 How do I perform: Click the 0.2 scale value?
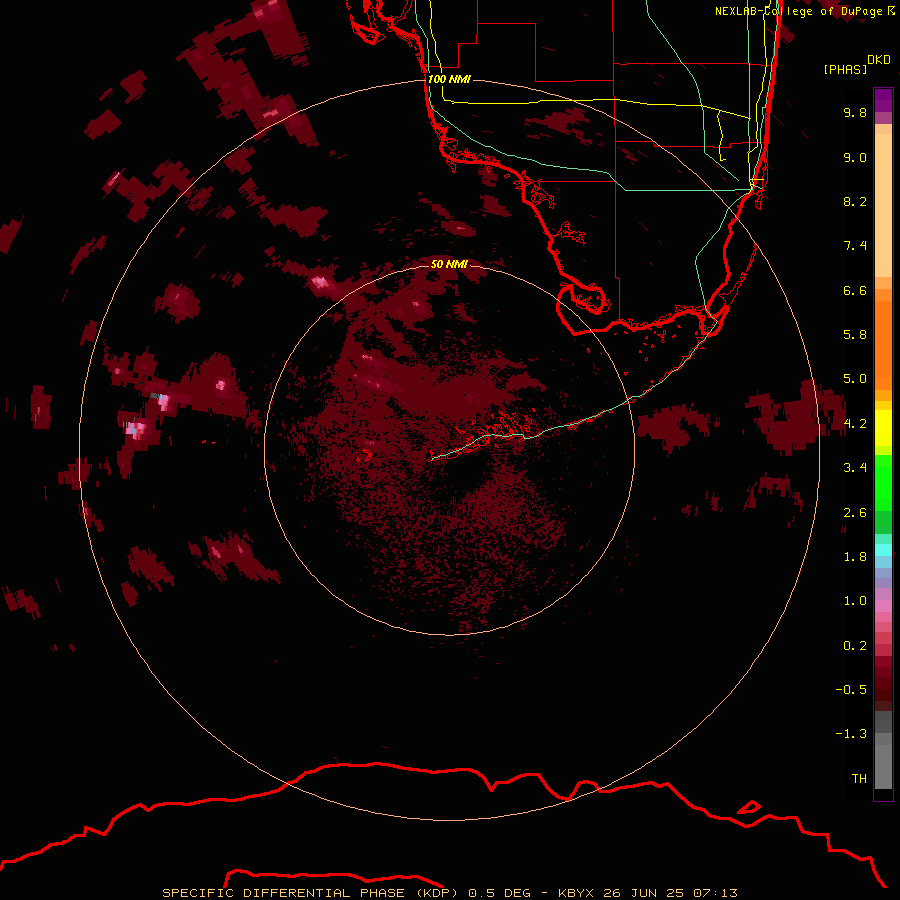(x=855, y=646)
